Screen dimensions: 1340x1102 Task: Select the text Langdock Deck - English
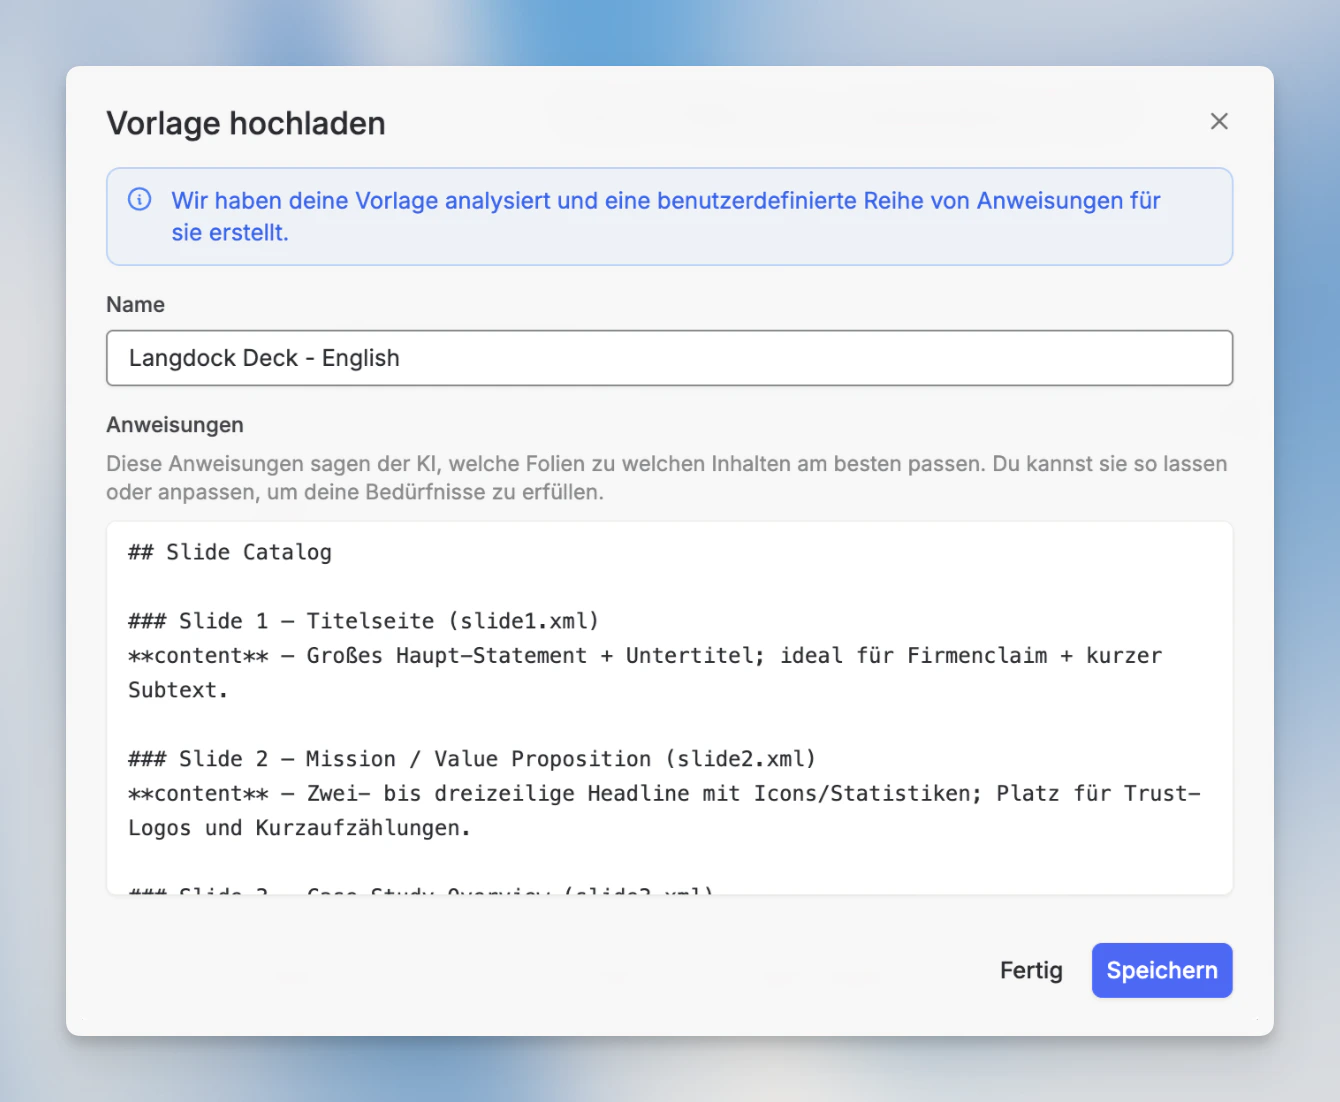263,358
